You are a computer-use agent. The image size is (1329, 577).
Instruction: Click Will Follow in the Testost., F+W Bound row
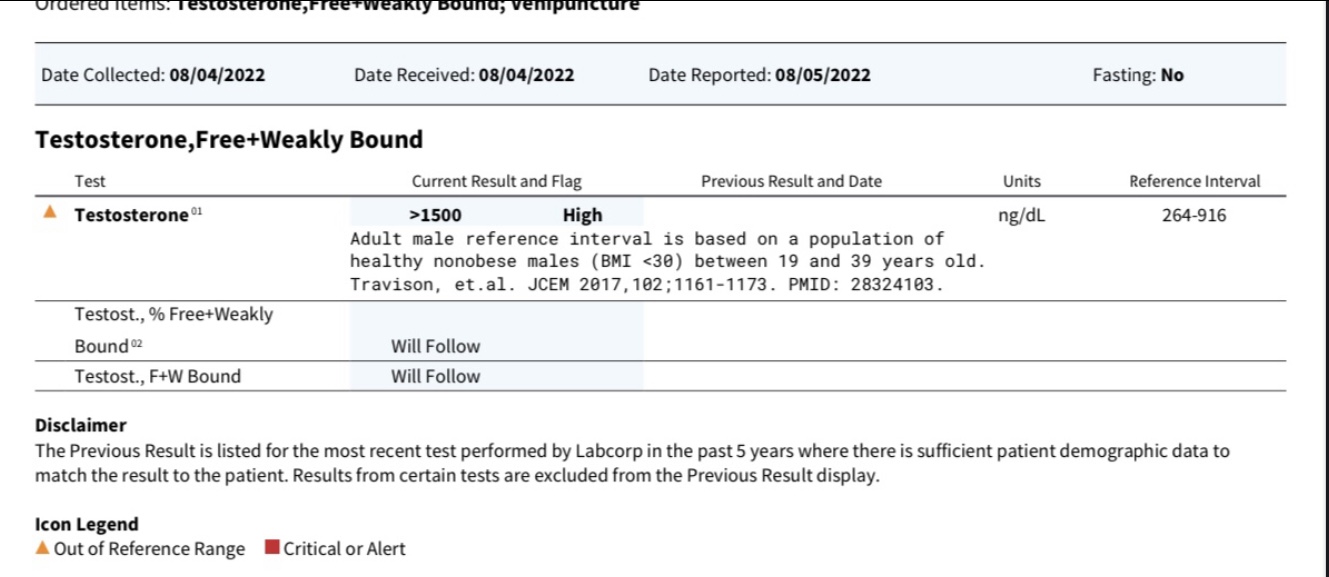coord(435,377)
